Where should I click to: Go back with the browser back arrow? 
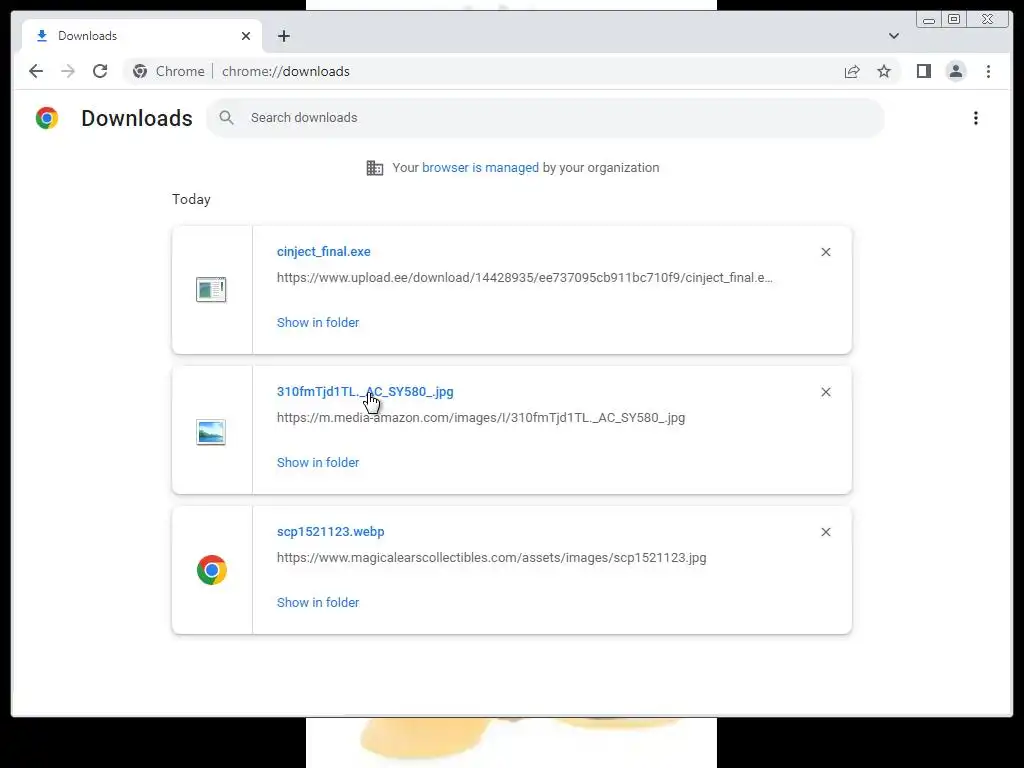tap(36, 71)
